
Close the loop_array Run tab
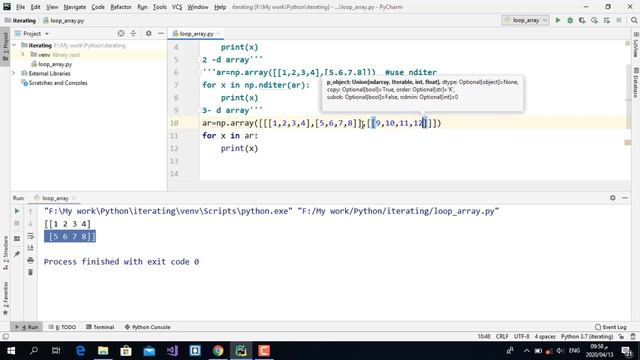[x=74, y=198]
